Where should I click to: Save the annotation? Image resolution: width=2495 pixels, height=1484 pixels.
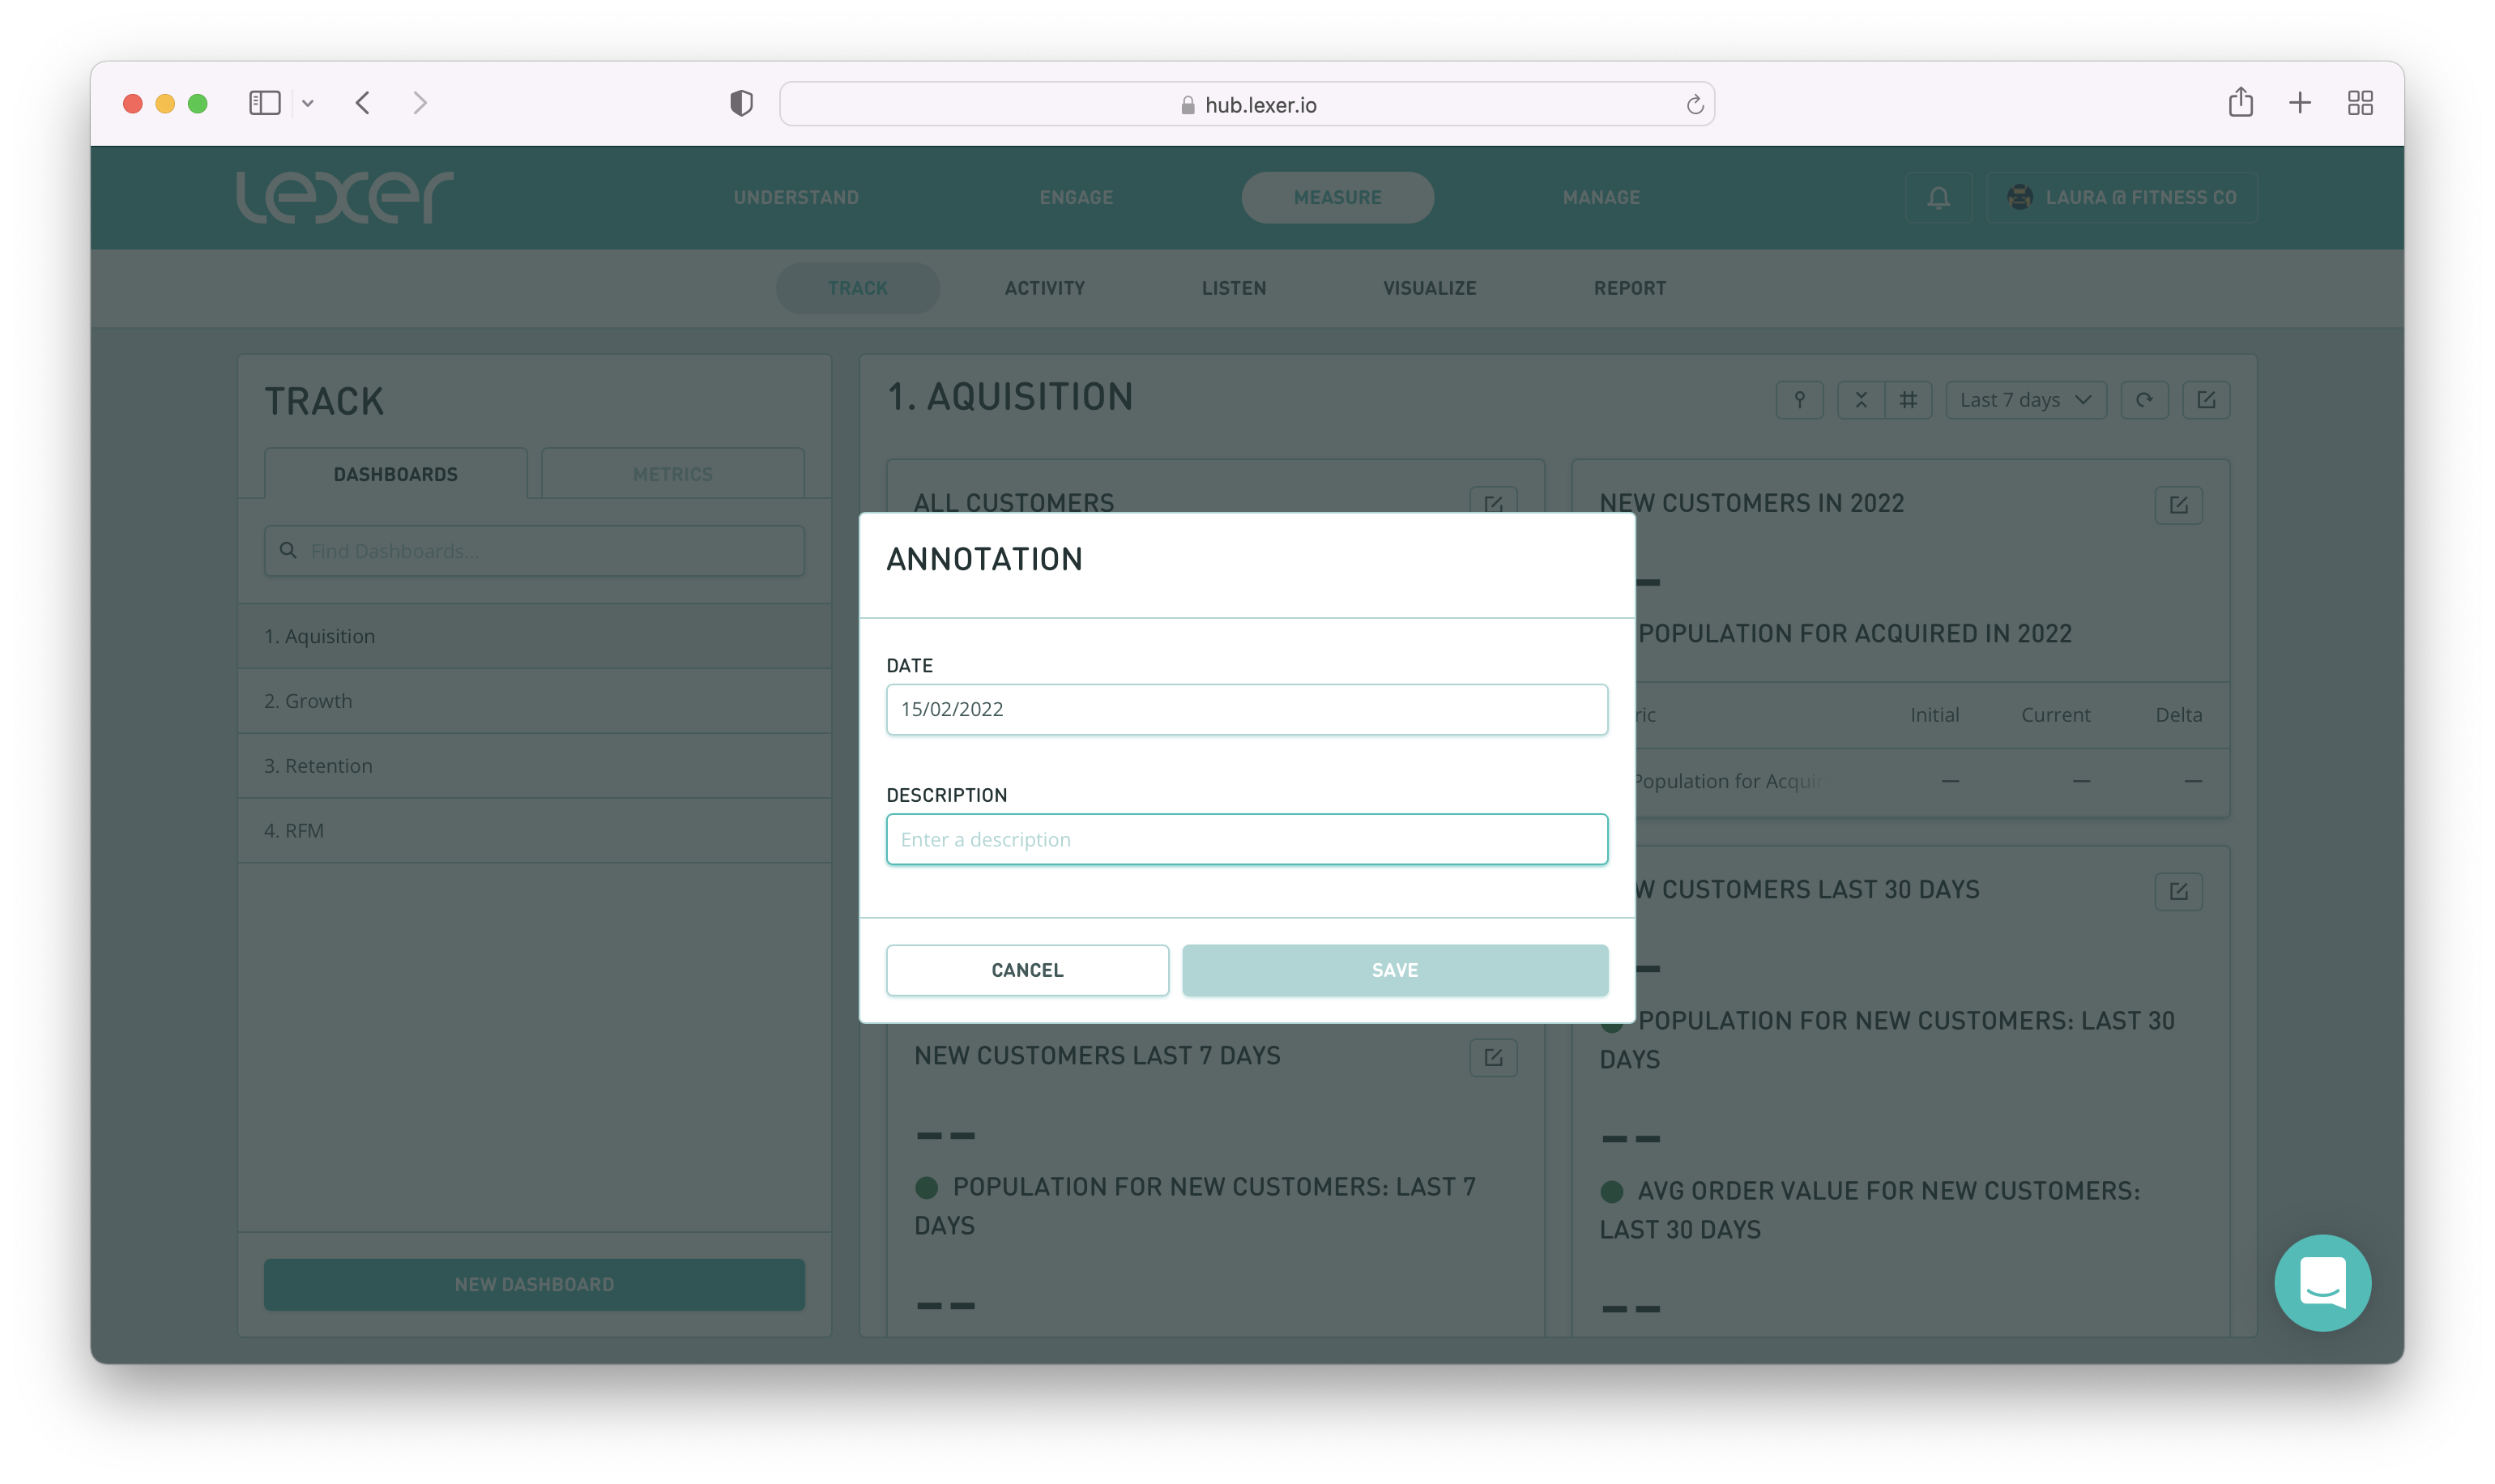pos(1394,970)
